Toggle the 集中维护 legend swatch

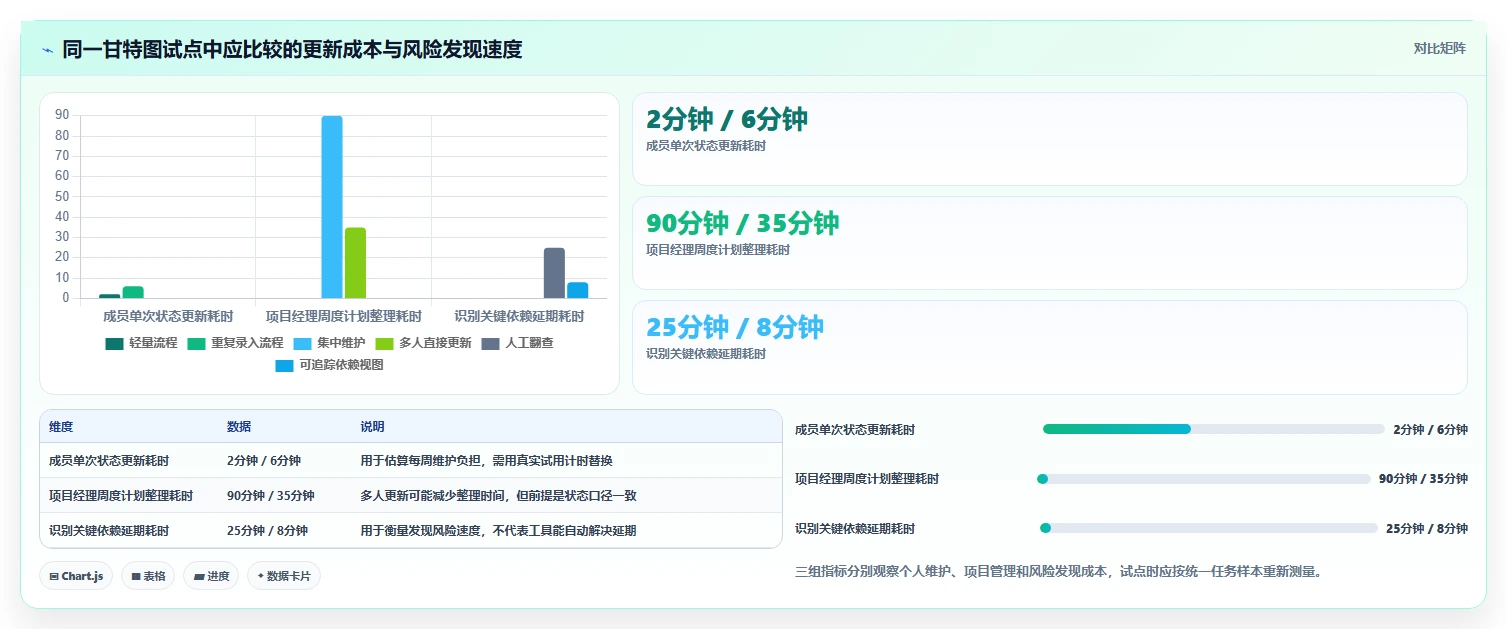[303, 343]
